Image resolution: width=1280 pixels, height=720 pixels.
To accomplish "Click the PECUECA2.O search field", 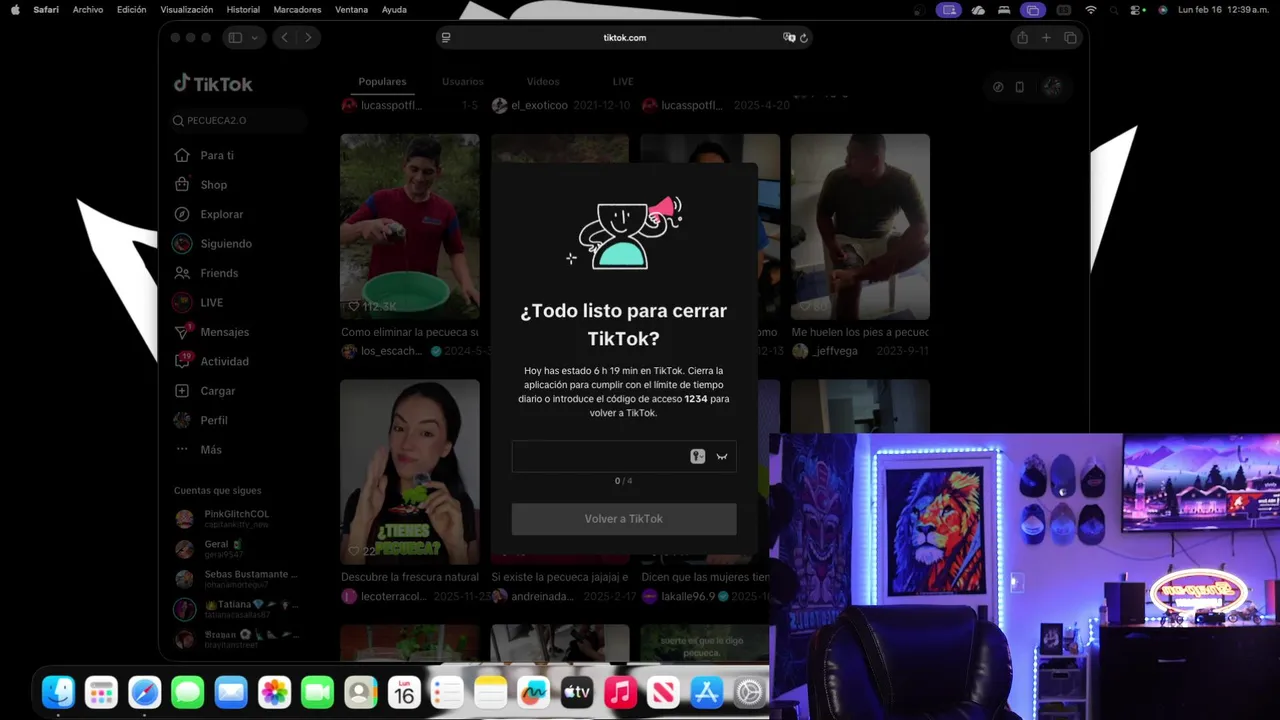I will [x=238, y=121].
